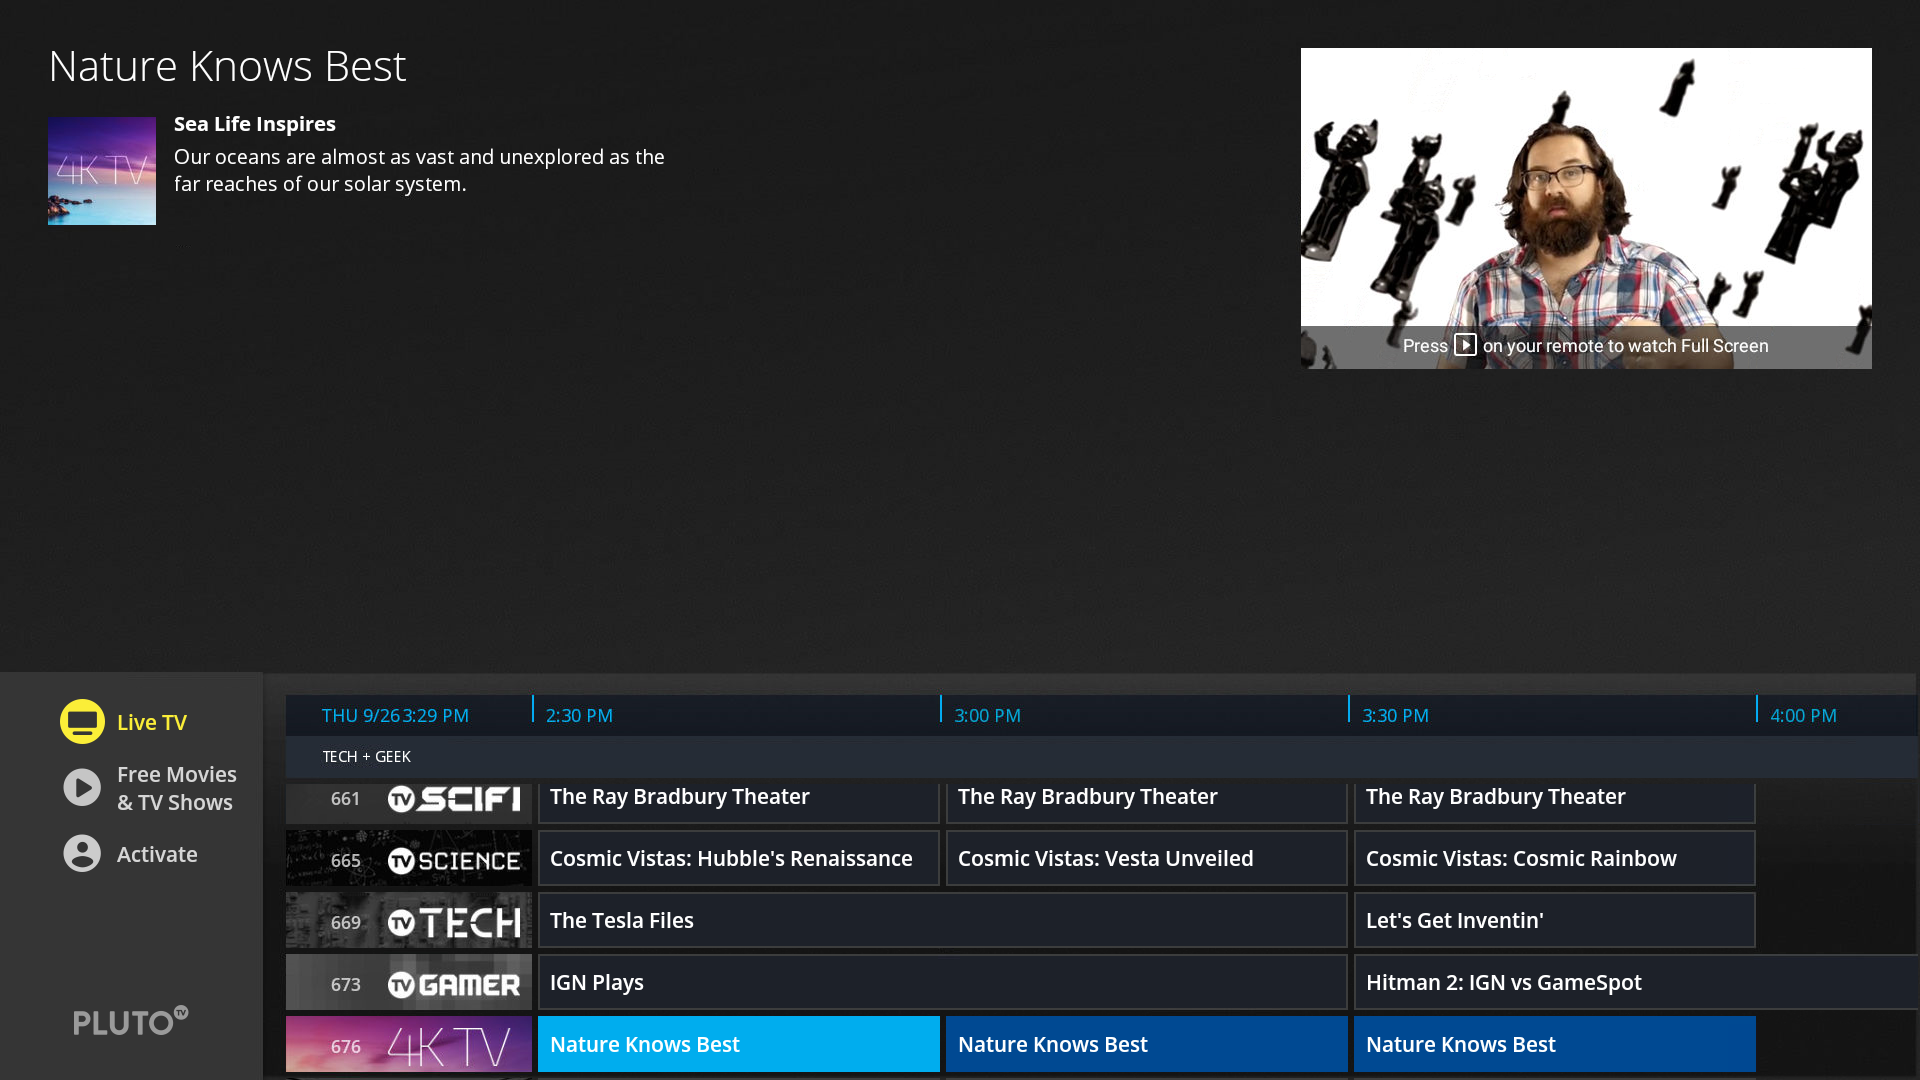The image size is (1920, 1080).
Task: Select Nature Knows Best at 3:00 PM
Action: pyautogui.click(x=1147, y=1044)
